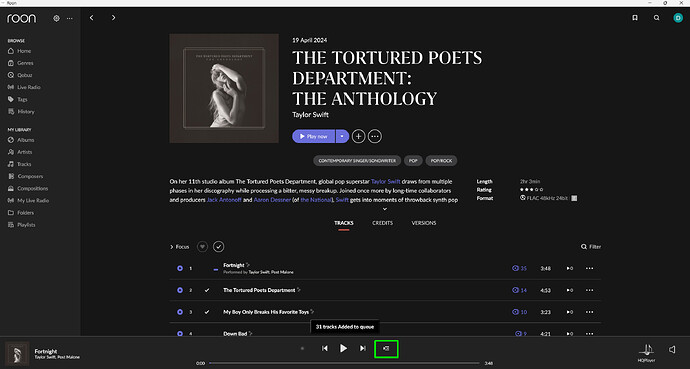Play or pause with the center play button

tap(343, 348)
